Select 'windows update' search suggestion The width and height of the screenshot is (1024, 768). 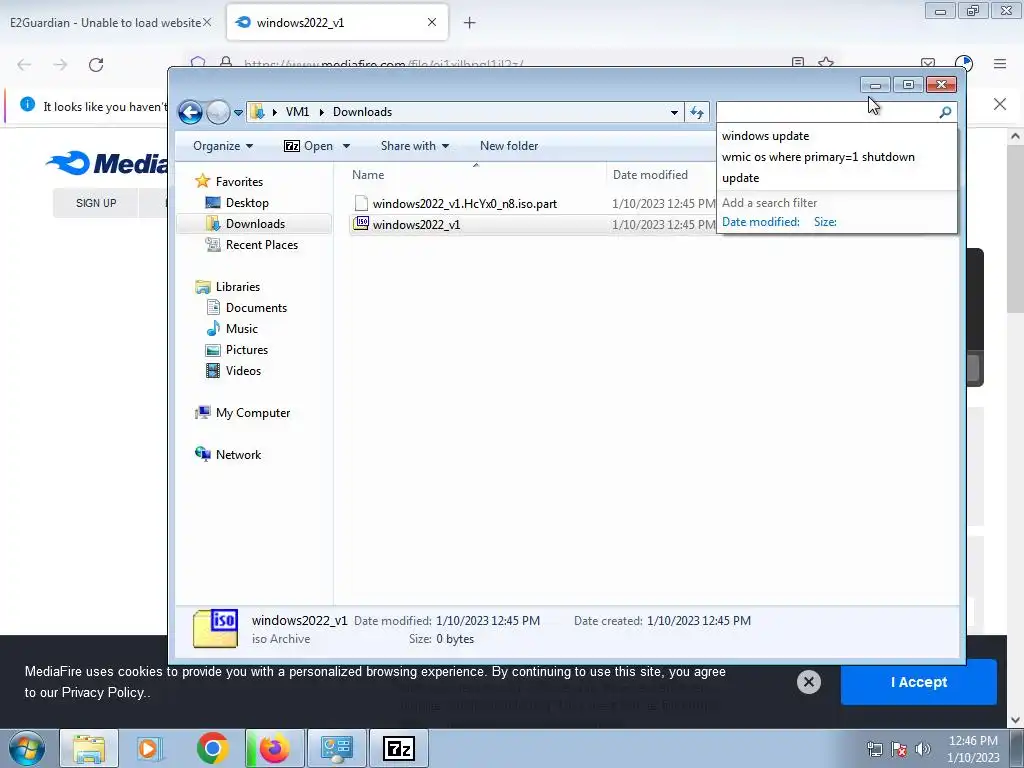pos(765,136)
